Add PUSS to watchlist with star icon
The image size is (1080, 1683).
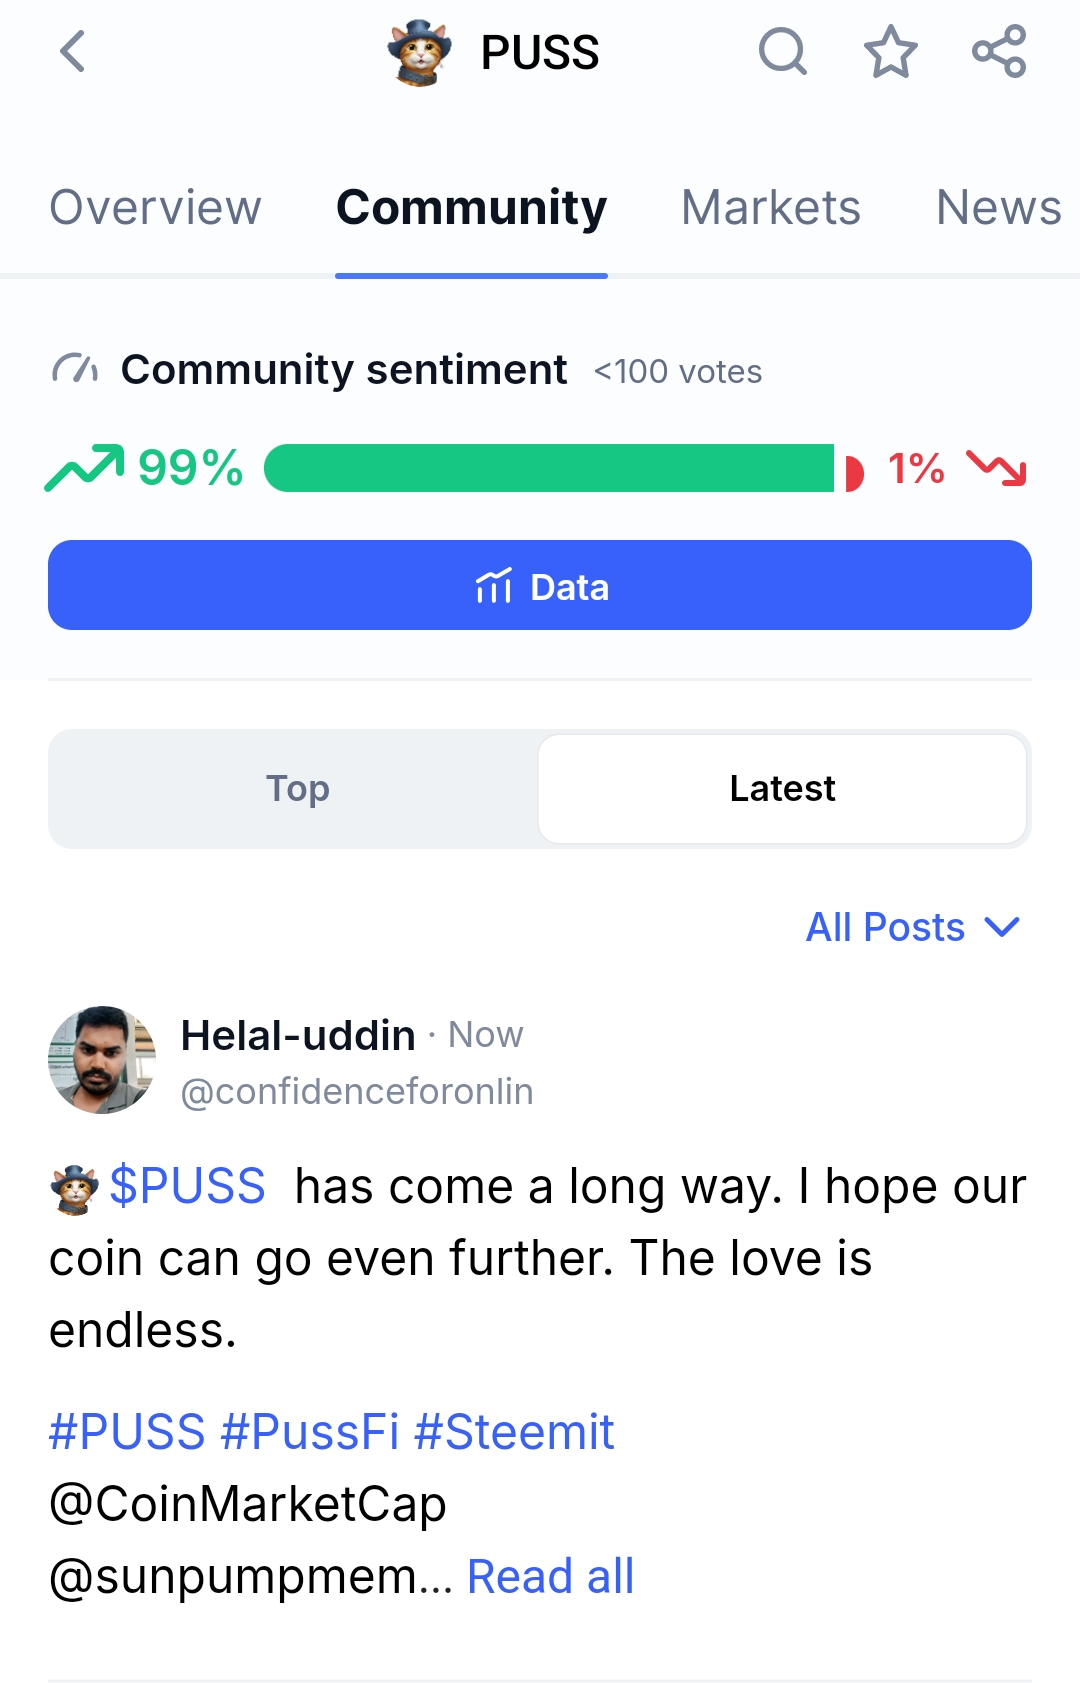(x=890, y=52)
